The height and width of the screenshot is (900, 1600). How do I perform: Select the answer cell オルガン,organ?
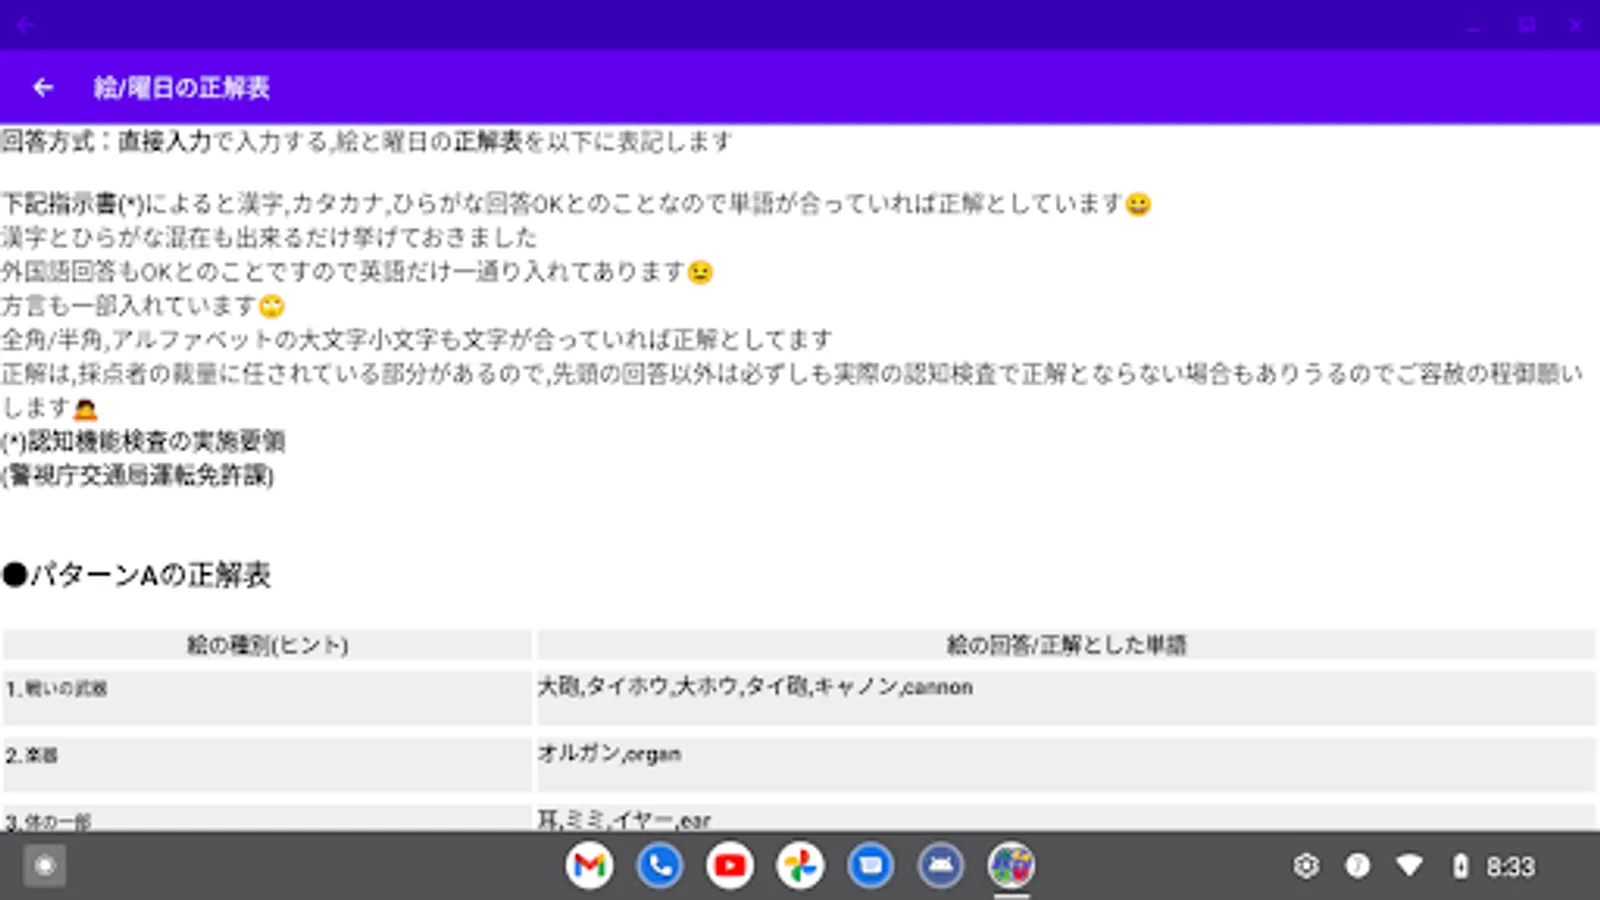(x=610, y=755)
